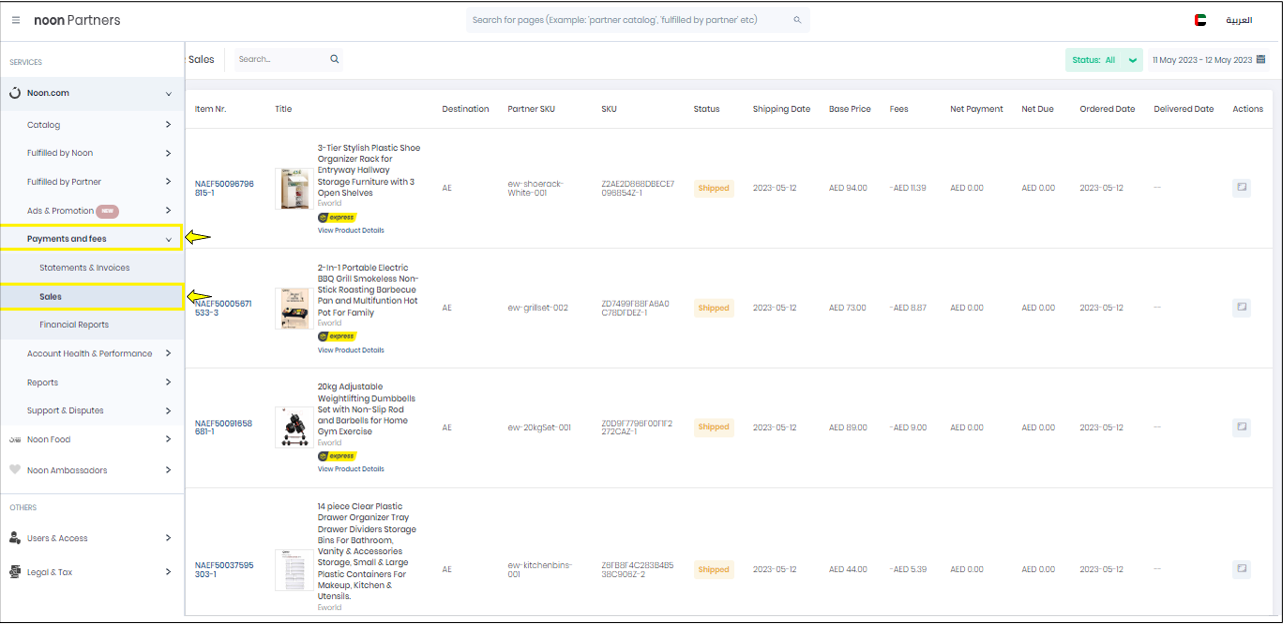The image size is (1286, 626).
Task: Click the Users & Access person icon
Action: (x=15, y=538)
